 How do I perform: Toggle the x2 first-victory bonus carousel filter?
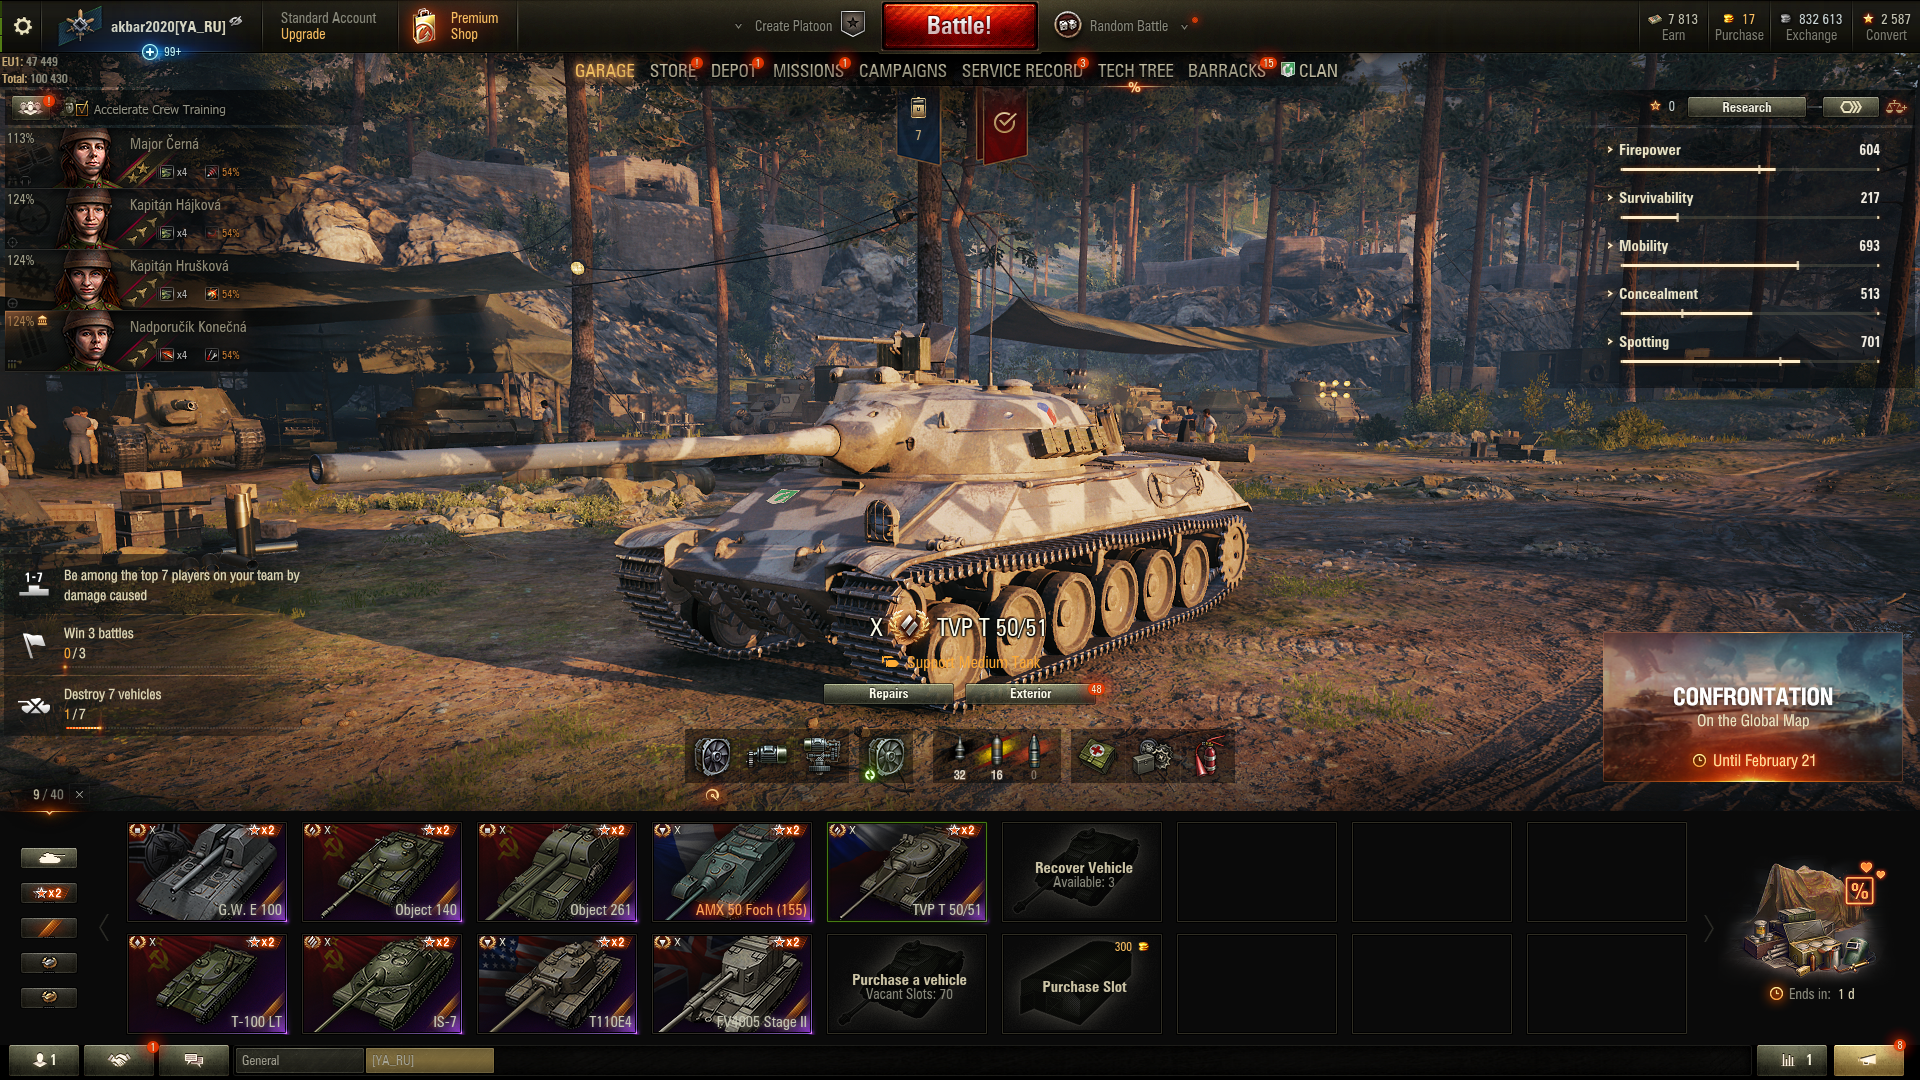[x=49, y=893]
